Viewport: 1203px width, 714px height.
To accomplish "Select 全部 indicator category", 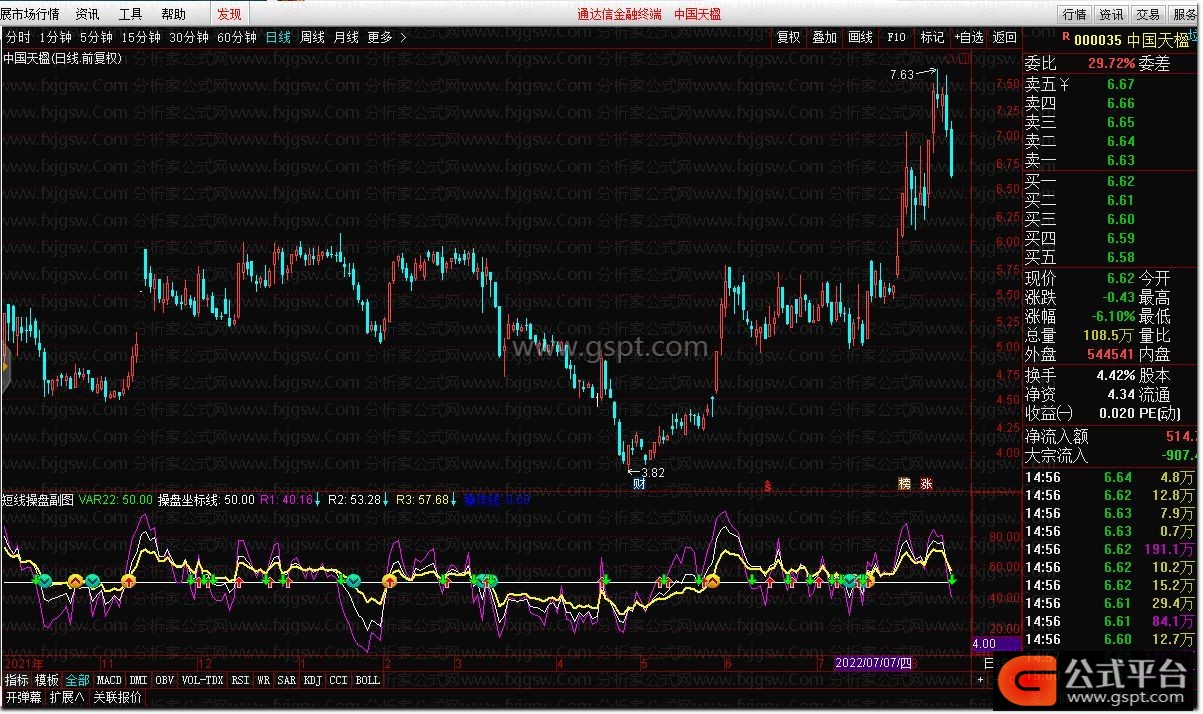I will [78, 680].
